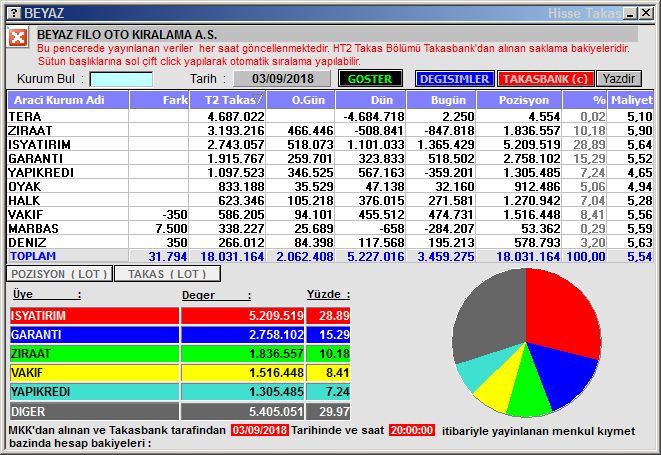Click Pozisyon value 912.486 for OYAK
The width and height of the screenshot is (661, 455).
click(537, 186)
